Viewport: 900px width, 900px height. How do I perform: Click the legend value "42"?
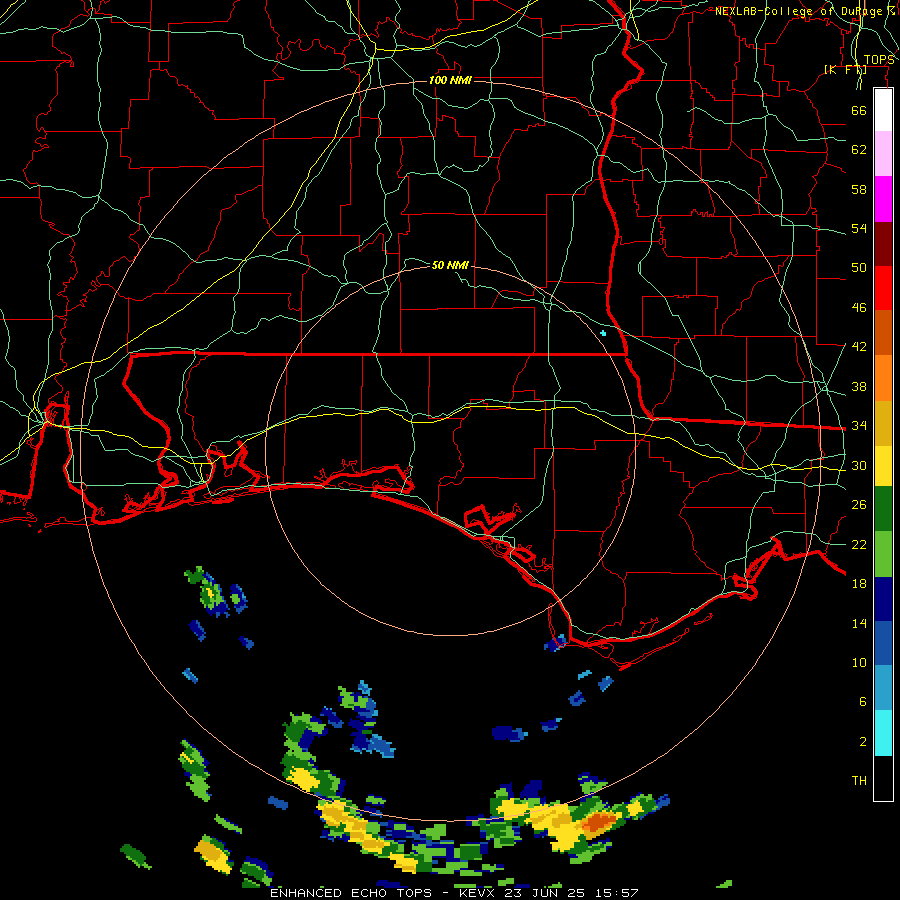[x=859, y=347]
